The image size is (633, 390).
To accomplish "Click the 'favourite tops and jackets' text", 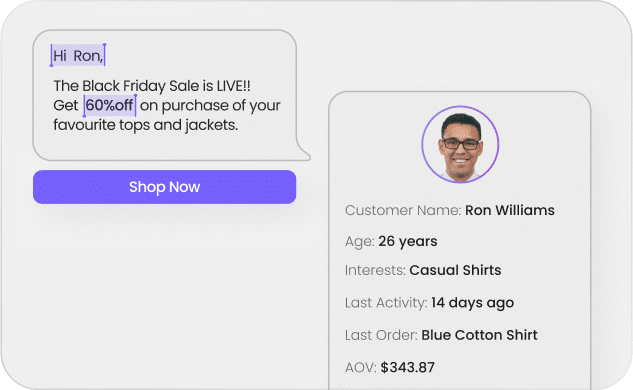I will click(x=145, y=125).
